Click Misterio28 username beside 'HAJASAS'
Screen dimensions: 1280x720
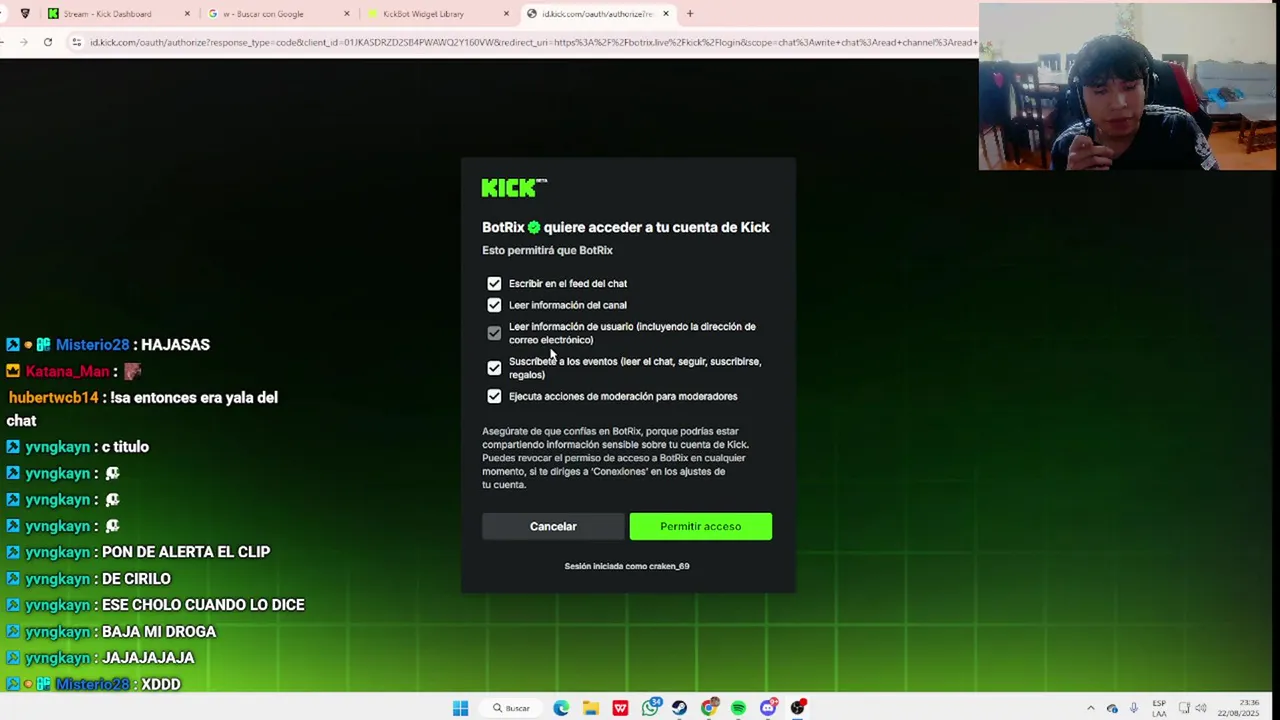pyautogui.click(x=92, y=345)
